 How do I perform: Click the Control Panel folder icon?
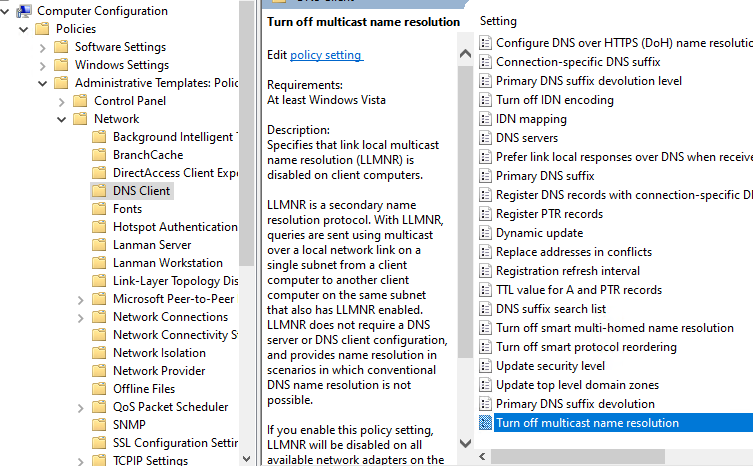click(x=80, y=101)
